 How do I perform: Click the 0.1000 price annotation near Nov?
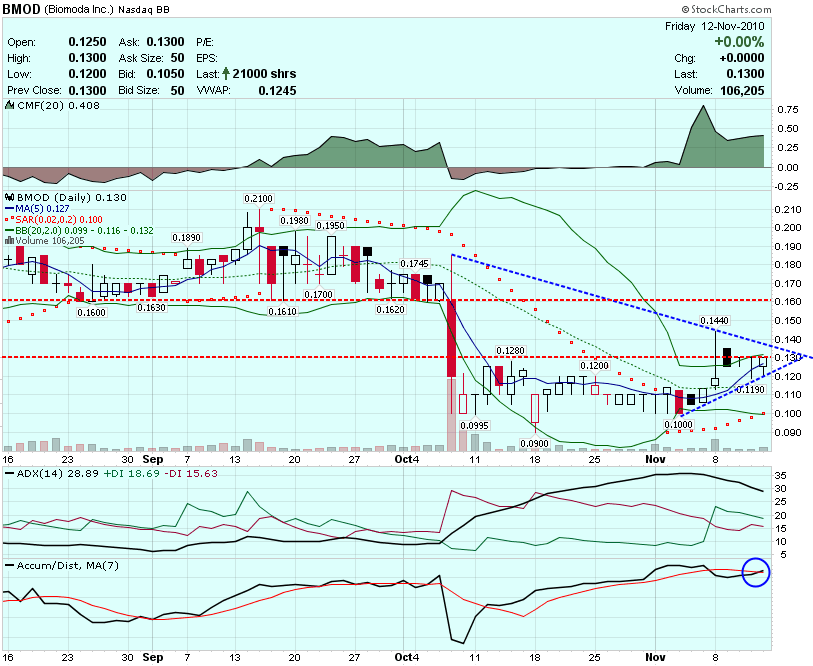[x=678, y=424]
